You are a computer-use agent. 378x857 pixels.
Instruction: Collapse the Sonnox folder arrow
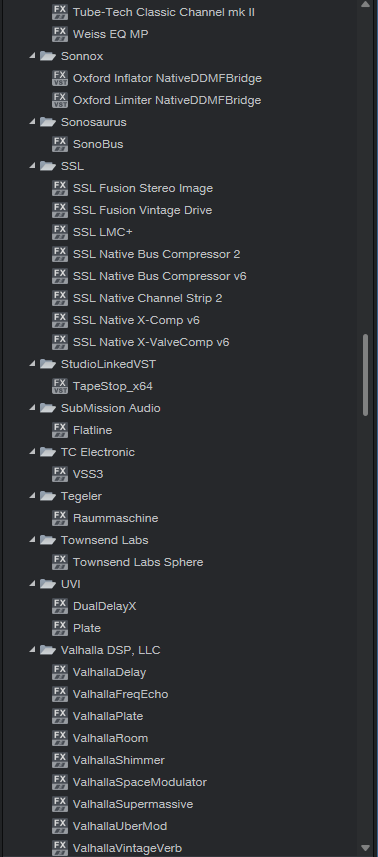(33, 56)
